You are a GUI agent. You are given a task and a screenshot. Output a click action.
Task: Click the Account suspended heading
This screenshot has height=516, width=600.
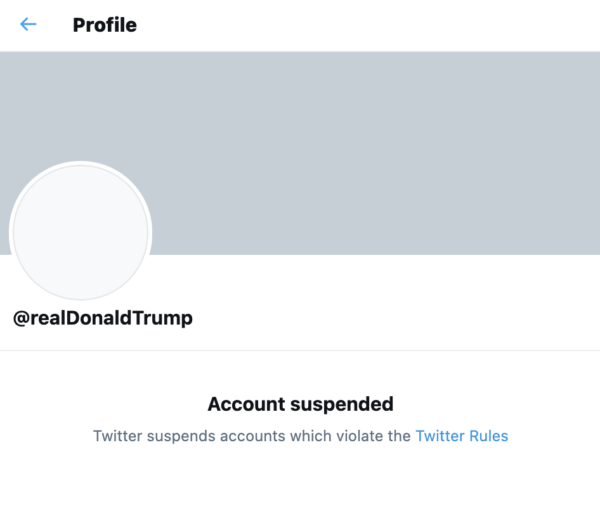300,404
